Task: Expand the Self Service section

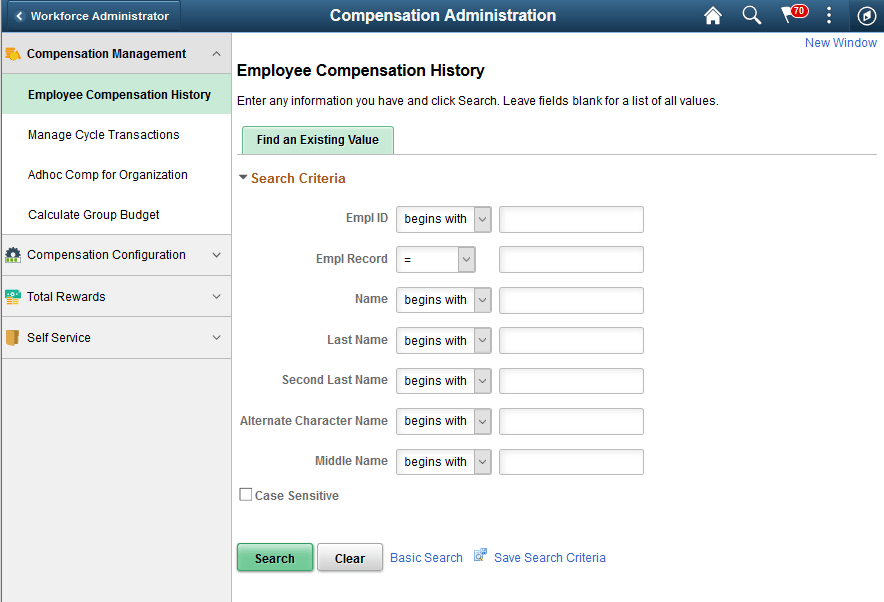Action: [216, 337]
